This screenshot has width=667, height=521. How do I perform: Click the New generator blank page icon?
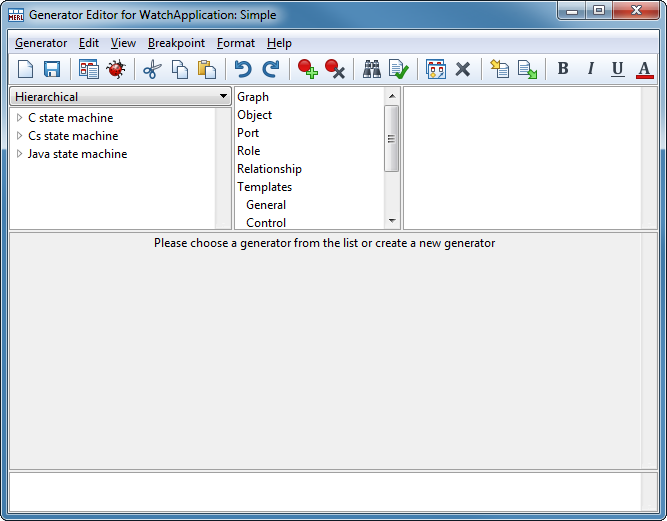(x=26, y=69)
